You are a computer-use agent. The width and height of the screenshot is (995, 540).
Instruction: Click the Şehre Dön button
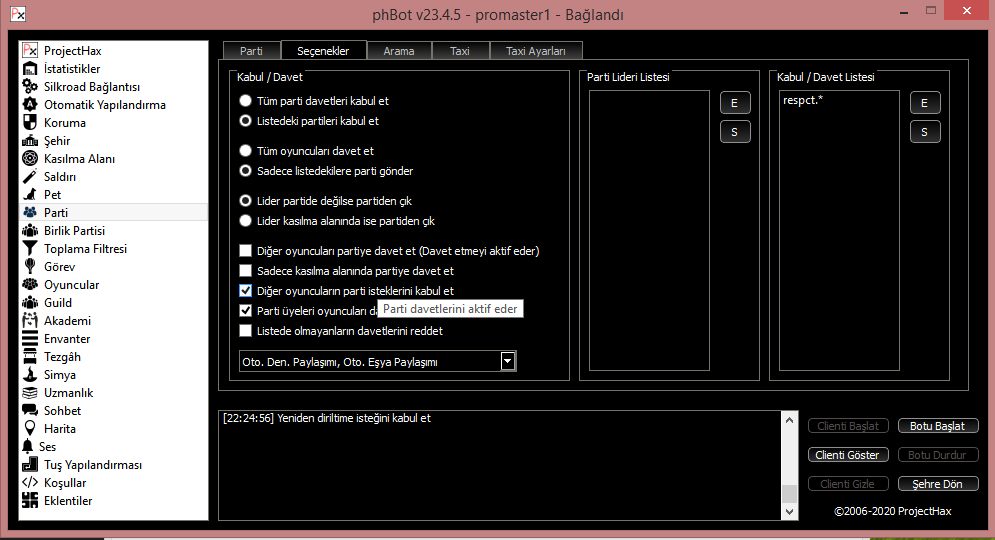point(937,484)
